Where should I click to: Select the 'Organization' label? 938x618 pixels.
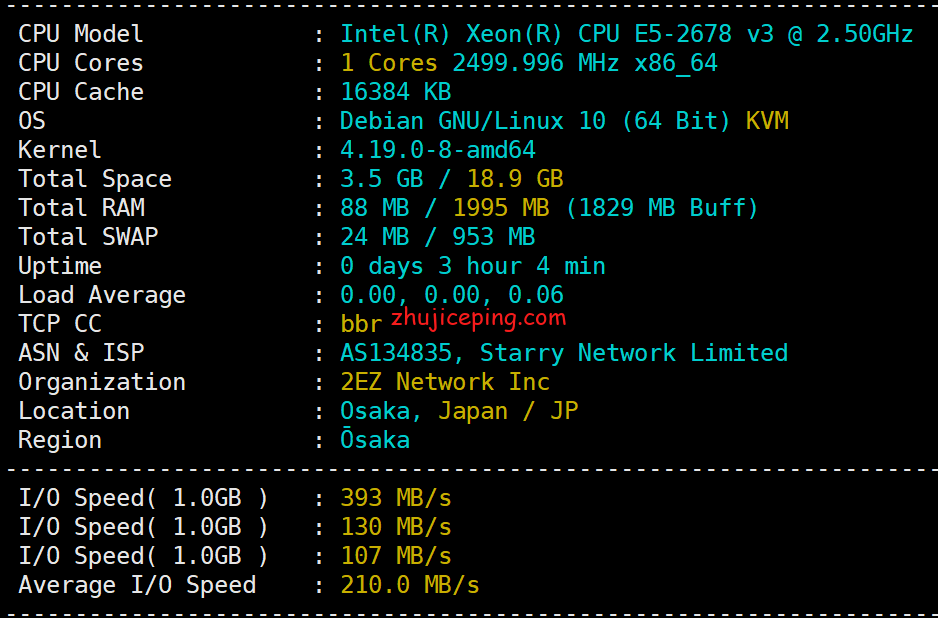tap(102, 383)
